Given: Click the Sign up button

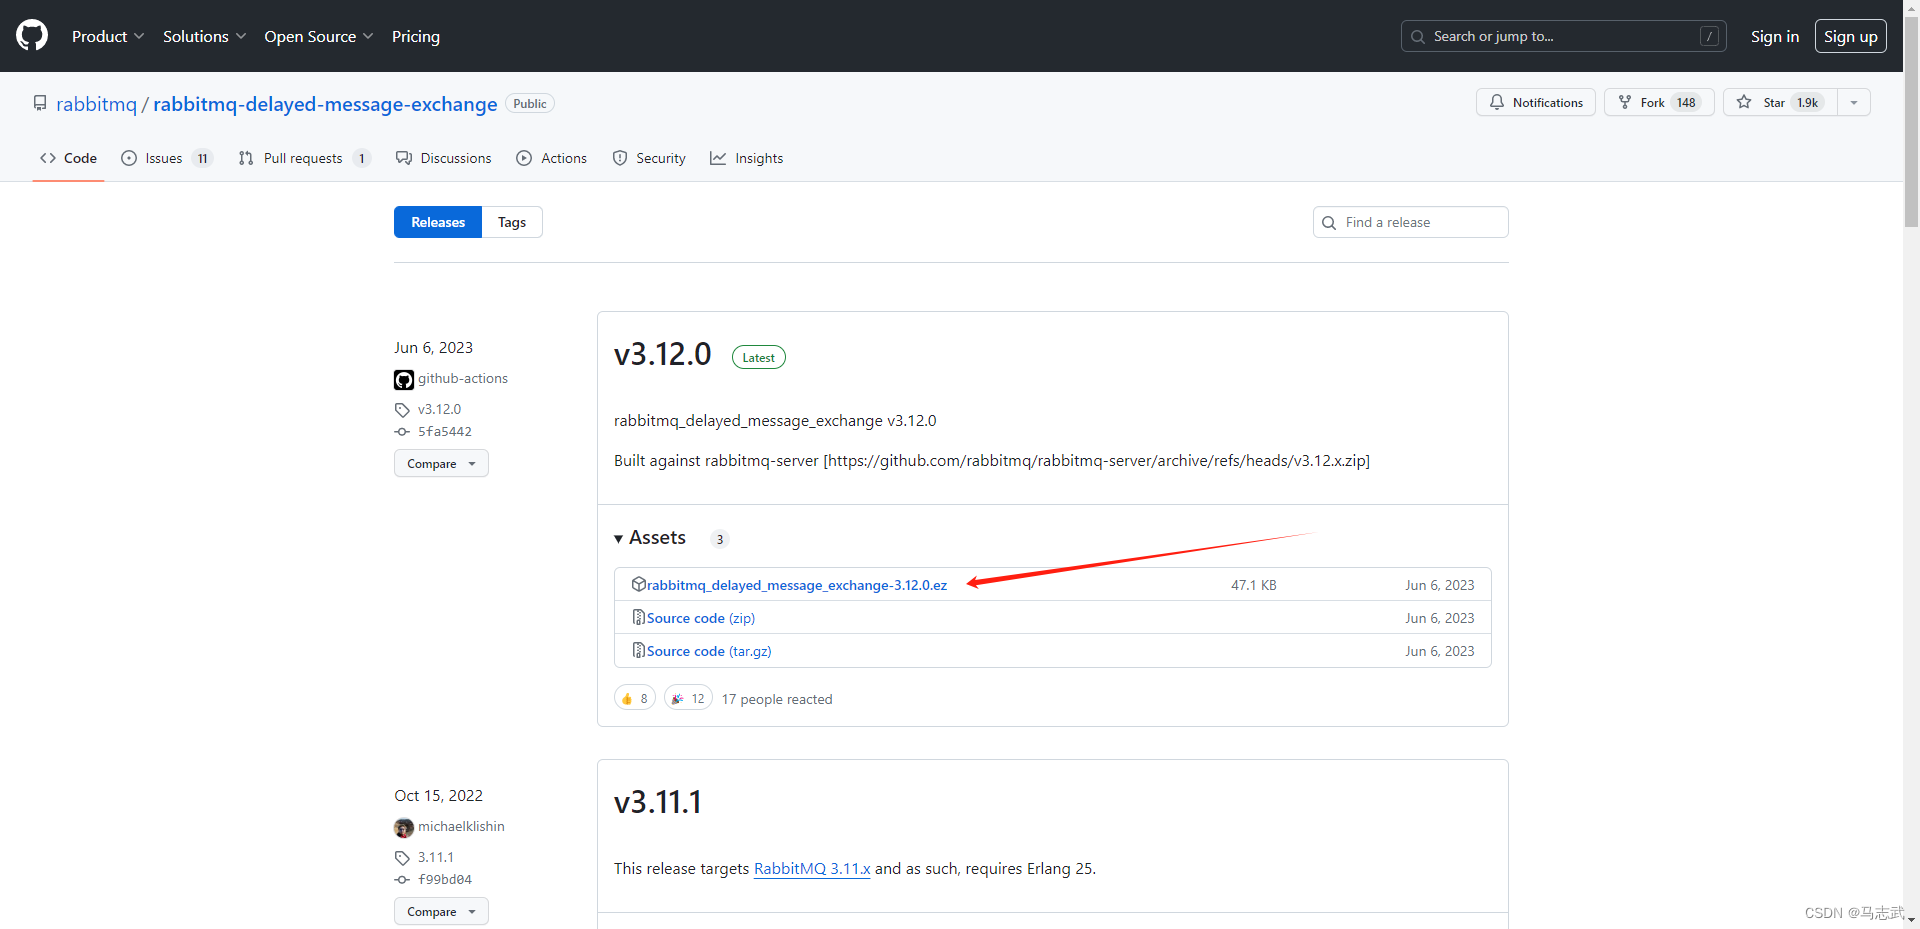Looking at the screenshot, I should pyautogui.click(x=1850, y=36).
